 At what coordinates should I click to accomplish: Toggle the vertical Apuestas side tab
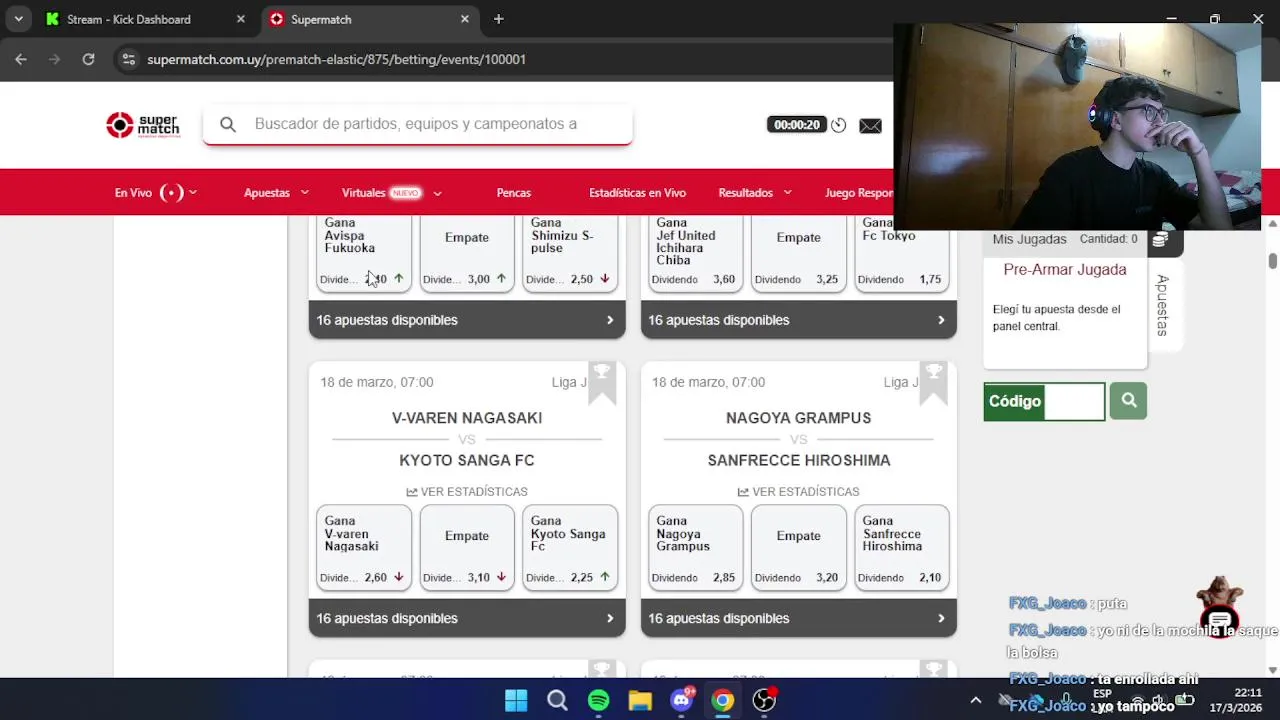1162,305
